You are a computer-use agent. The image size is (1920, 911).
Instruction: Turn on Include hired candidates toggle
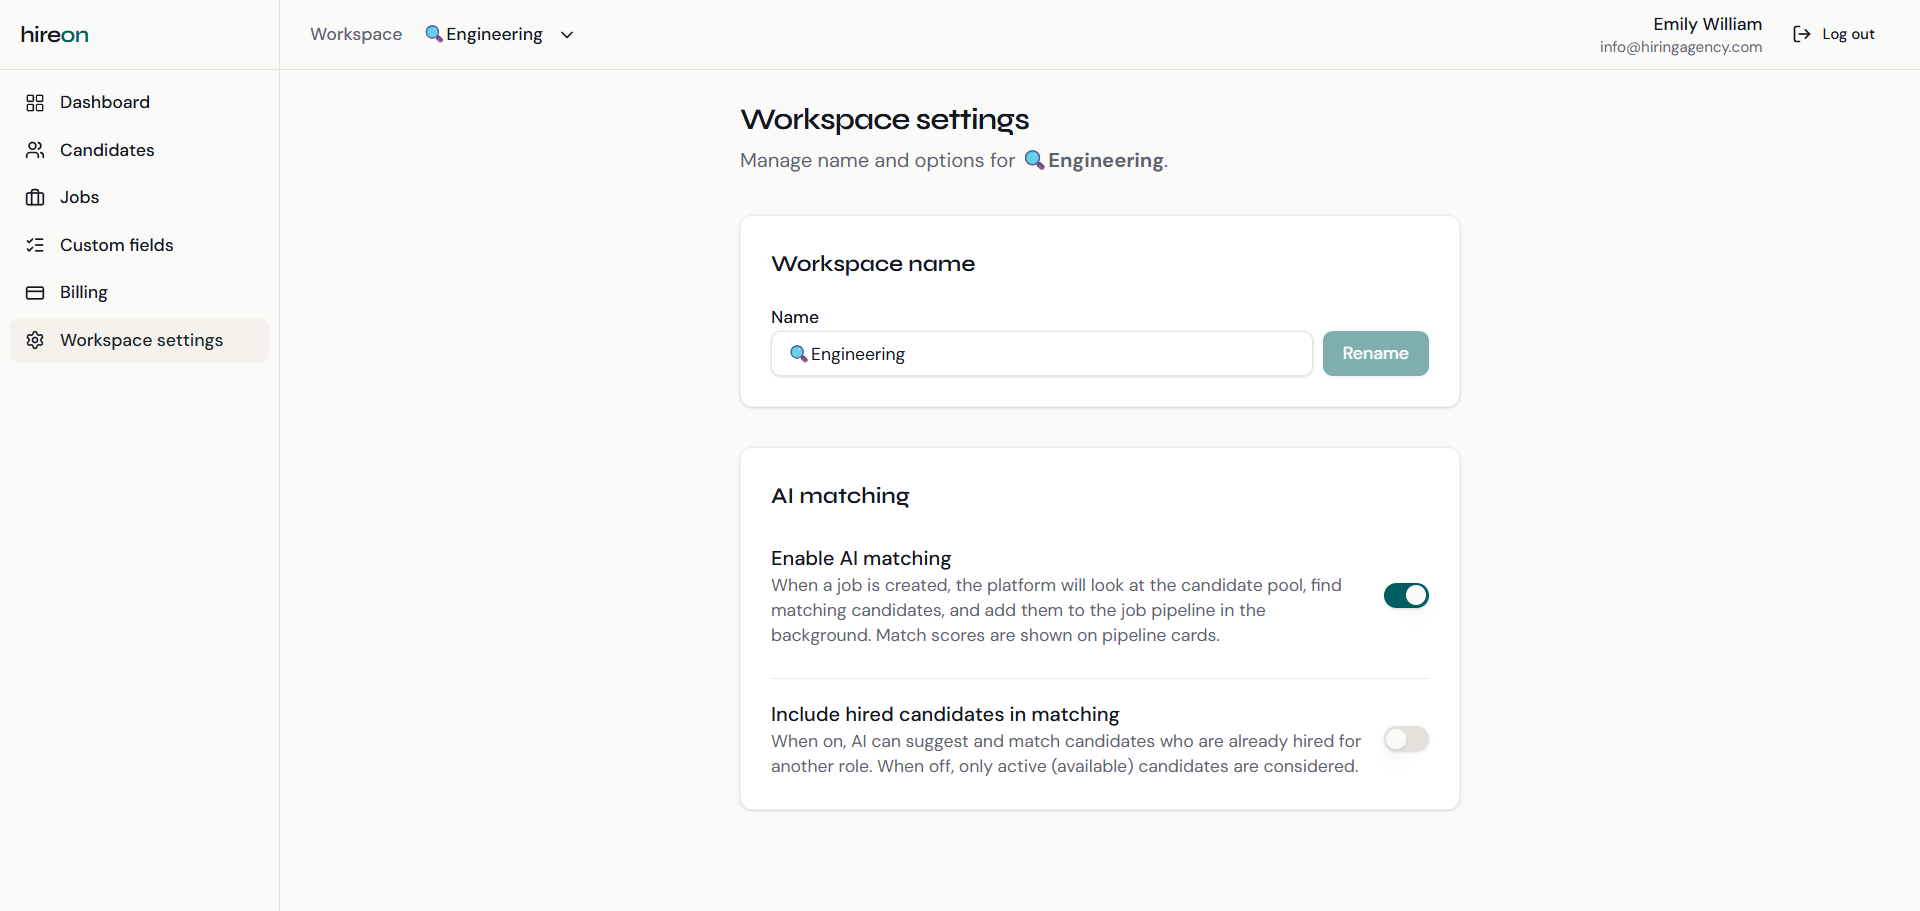click(x=1405, y=739)
